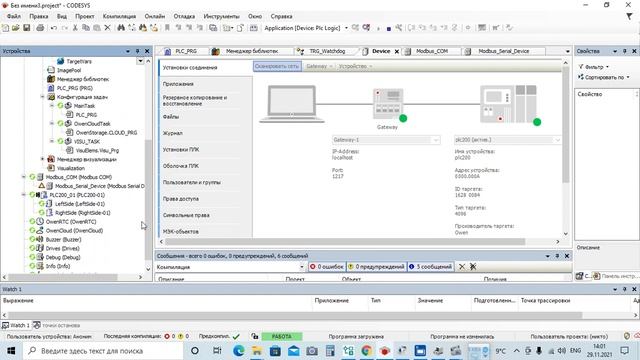This screenshot has height=360, width=640.
Task: Toggle the 0 errors filter button
Action: (327, 267)
